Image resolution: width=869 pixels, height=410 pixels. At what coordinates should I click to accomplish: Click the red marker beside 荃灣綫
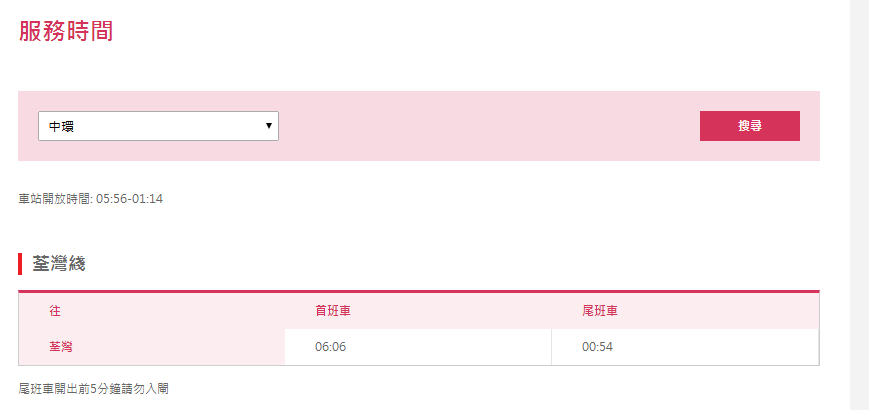[x=20, y=265]
